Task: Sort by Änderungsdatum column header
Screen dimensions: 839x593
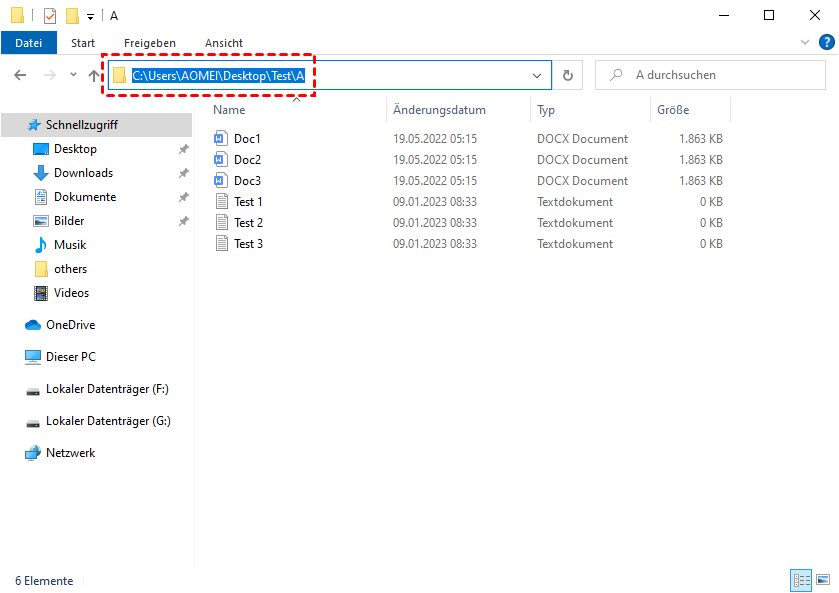Action: 439,110
